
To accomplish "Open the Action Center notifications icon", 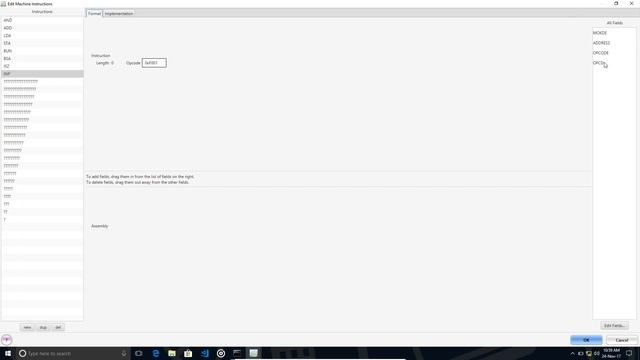I will point(629,353).
